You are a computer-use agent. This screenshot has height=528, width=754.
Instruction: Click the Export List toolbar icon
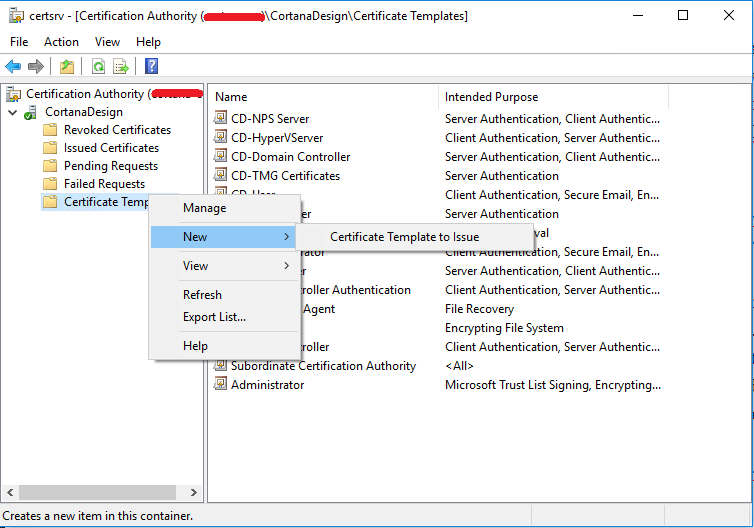pos(121,66)
